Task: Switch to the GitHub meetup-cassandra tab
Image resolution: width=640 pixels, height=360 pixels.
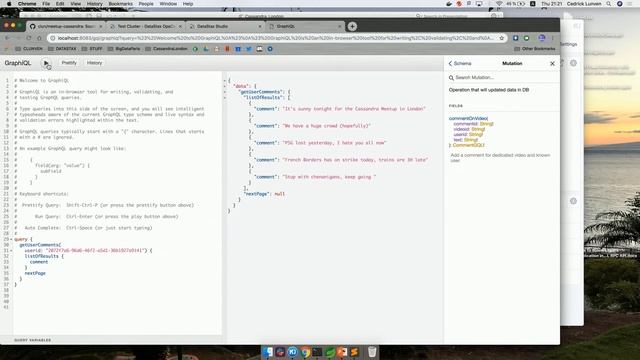Action: [x=65, y=26]
